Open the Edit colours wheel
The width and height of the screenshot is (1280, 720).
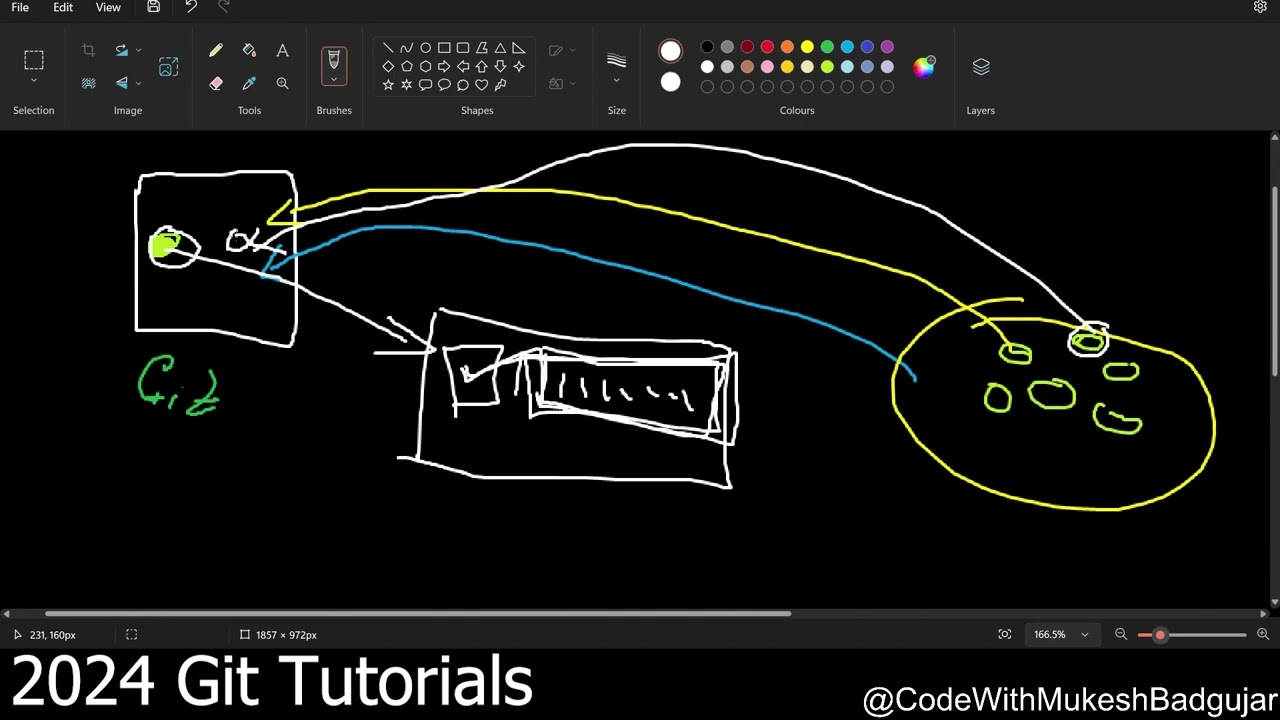pos(924,67)
